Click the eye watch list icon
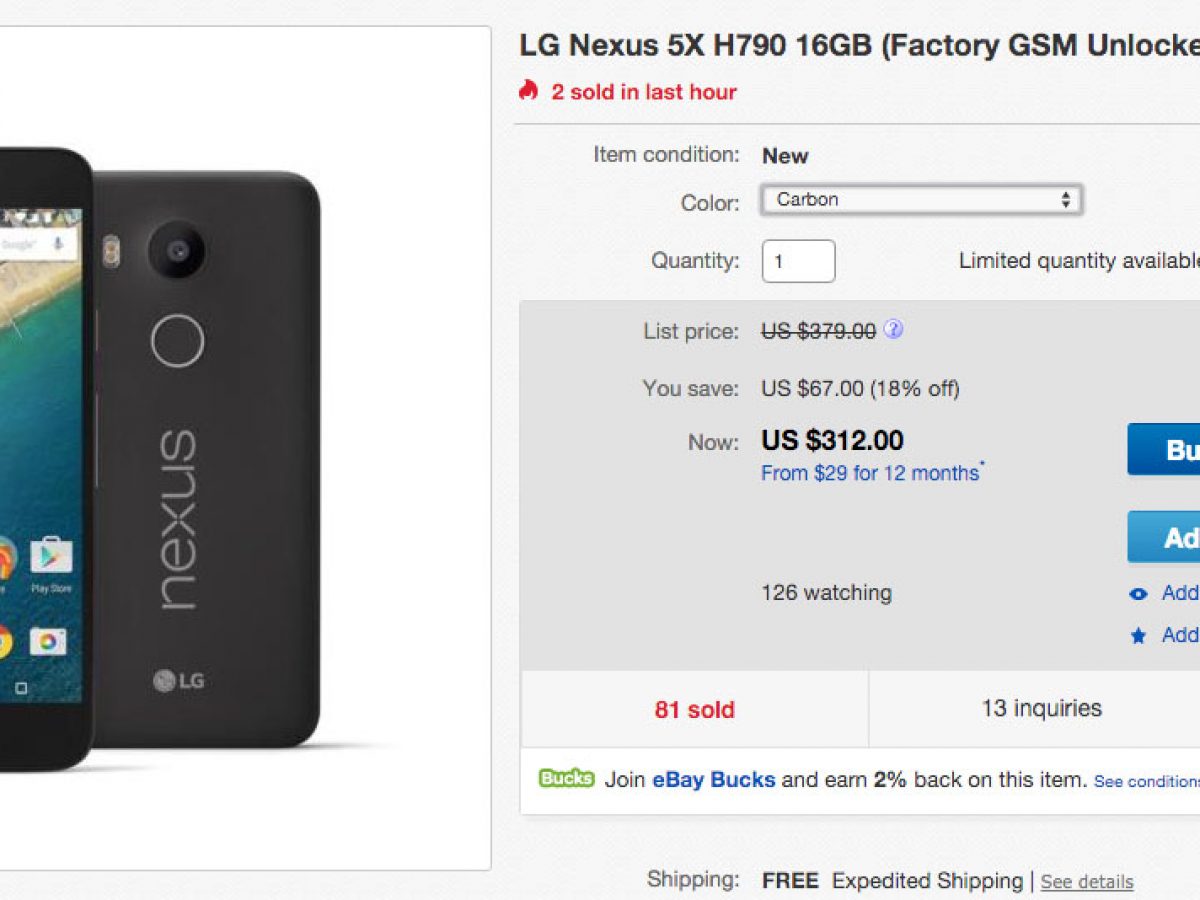This screenshot has height=900, width=1200. 1138,594
